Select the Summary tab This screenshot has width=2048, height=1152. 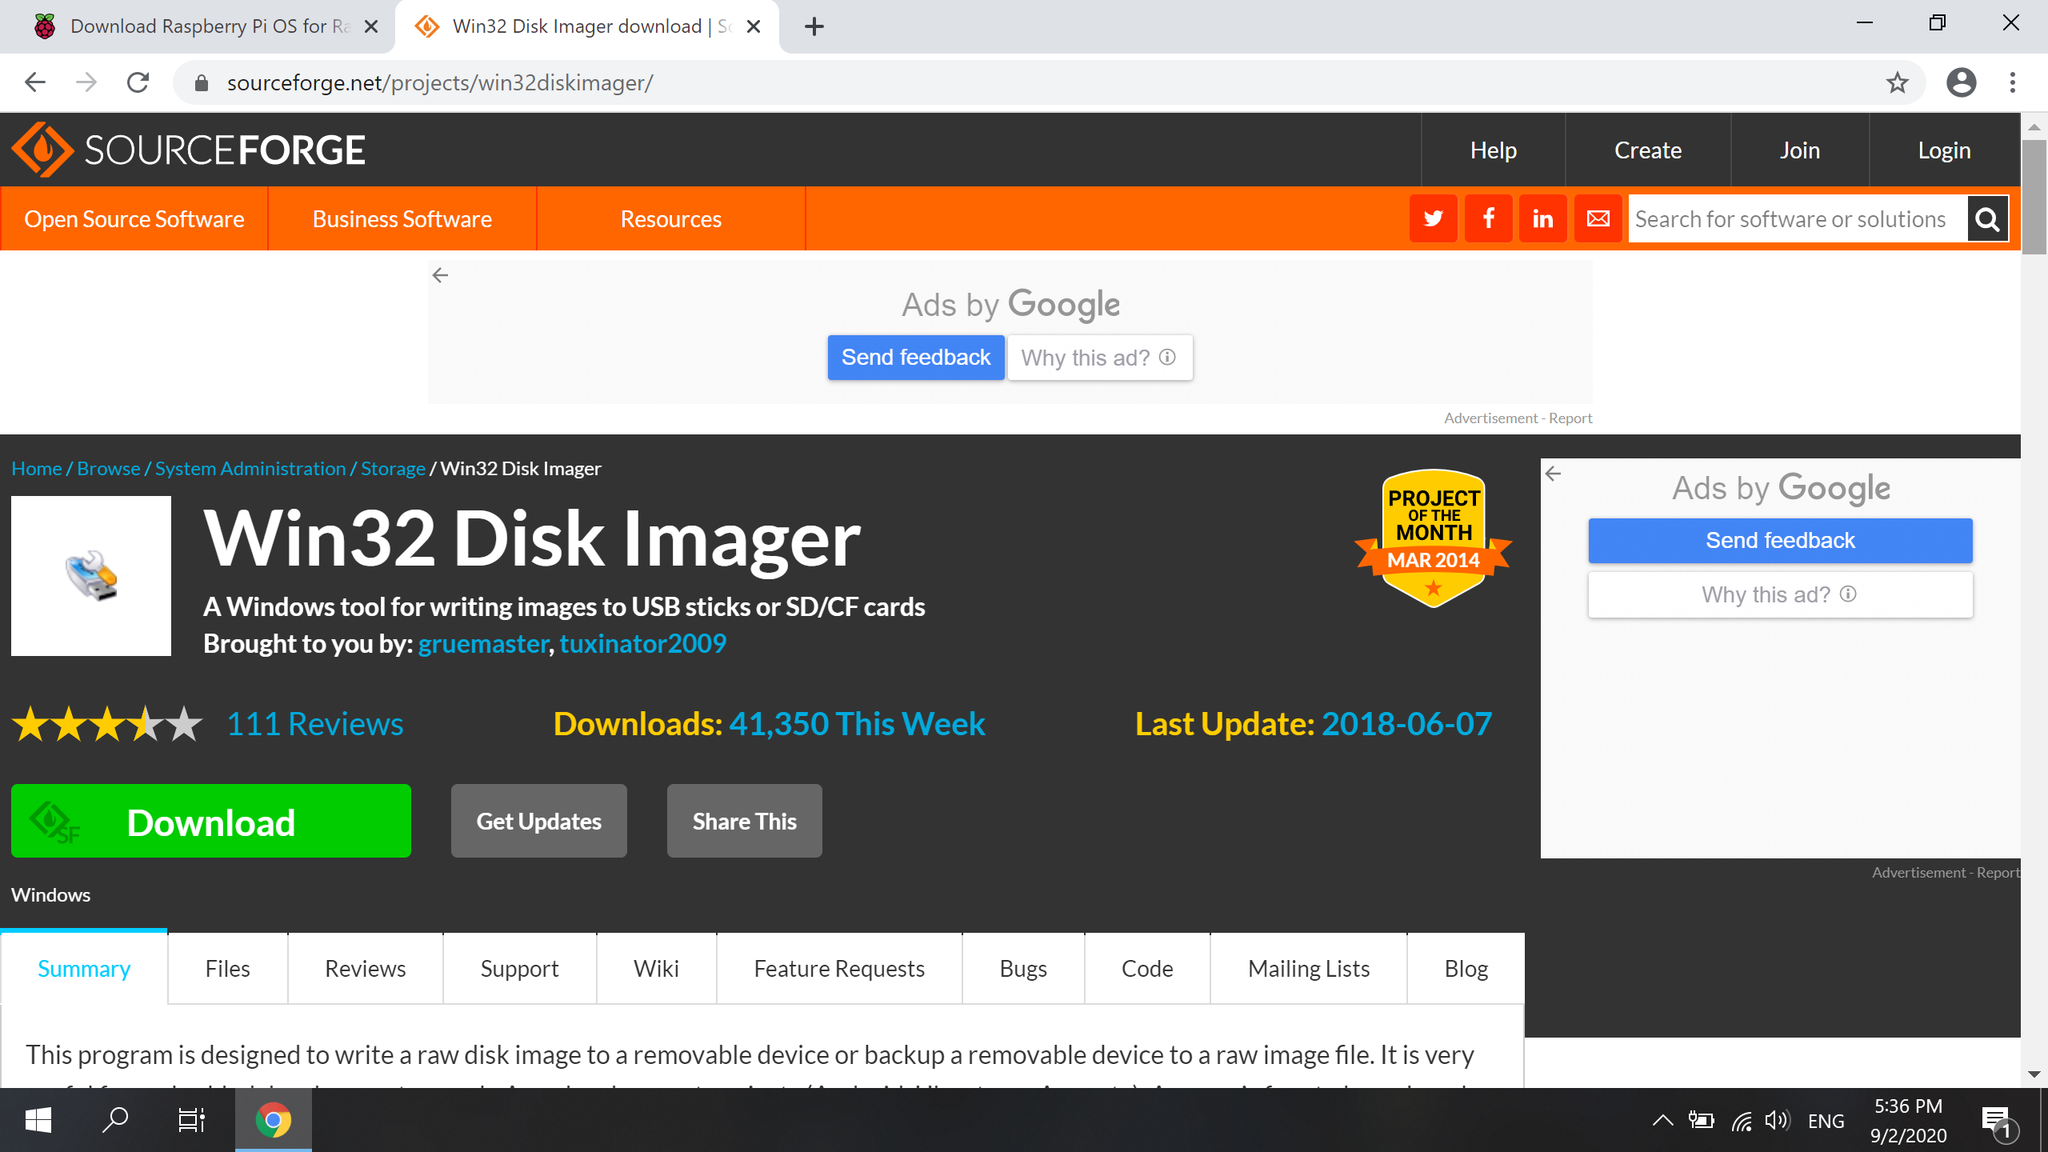pos(84,968)
